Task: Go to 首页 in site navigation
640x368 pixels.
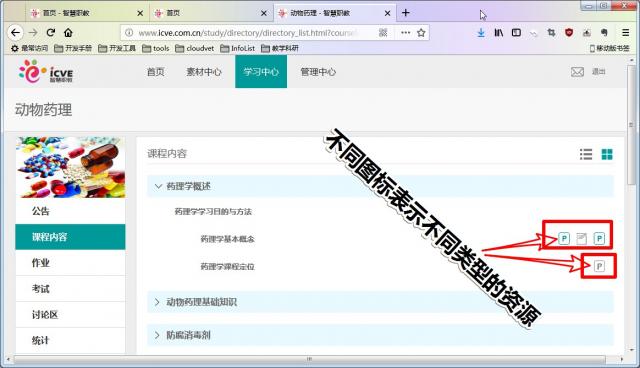Action: tap(156, 72)
